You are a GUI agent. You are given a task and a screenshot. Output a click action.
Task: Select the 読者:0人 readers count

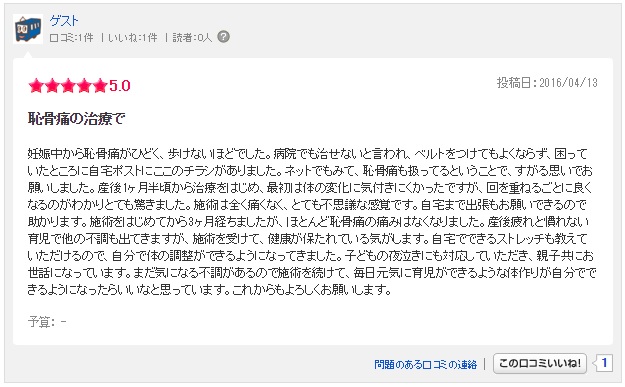pyautogui.click(x=192, y=38)
